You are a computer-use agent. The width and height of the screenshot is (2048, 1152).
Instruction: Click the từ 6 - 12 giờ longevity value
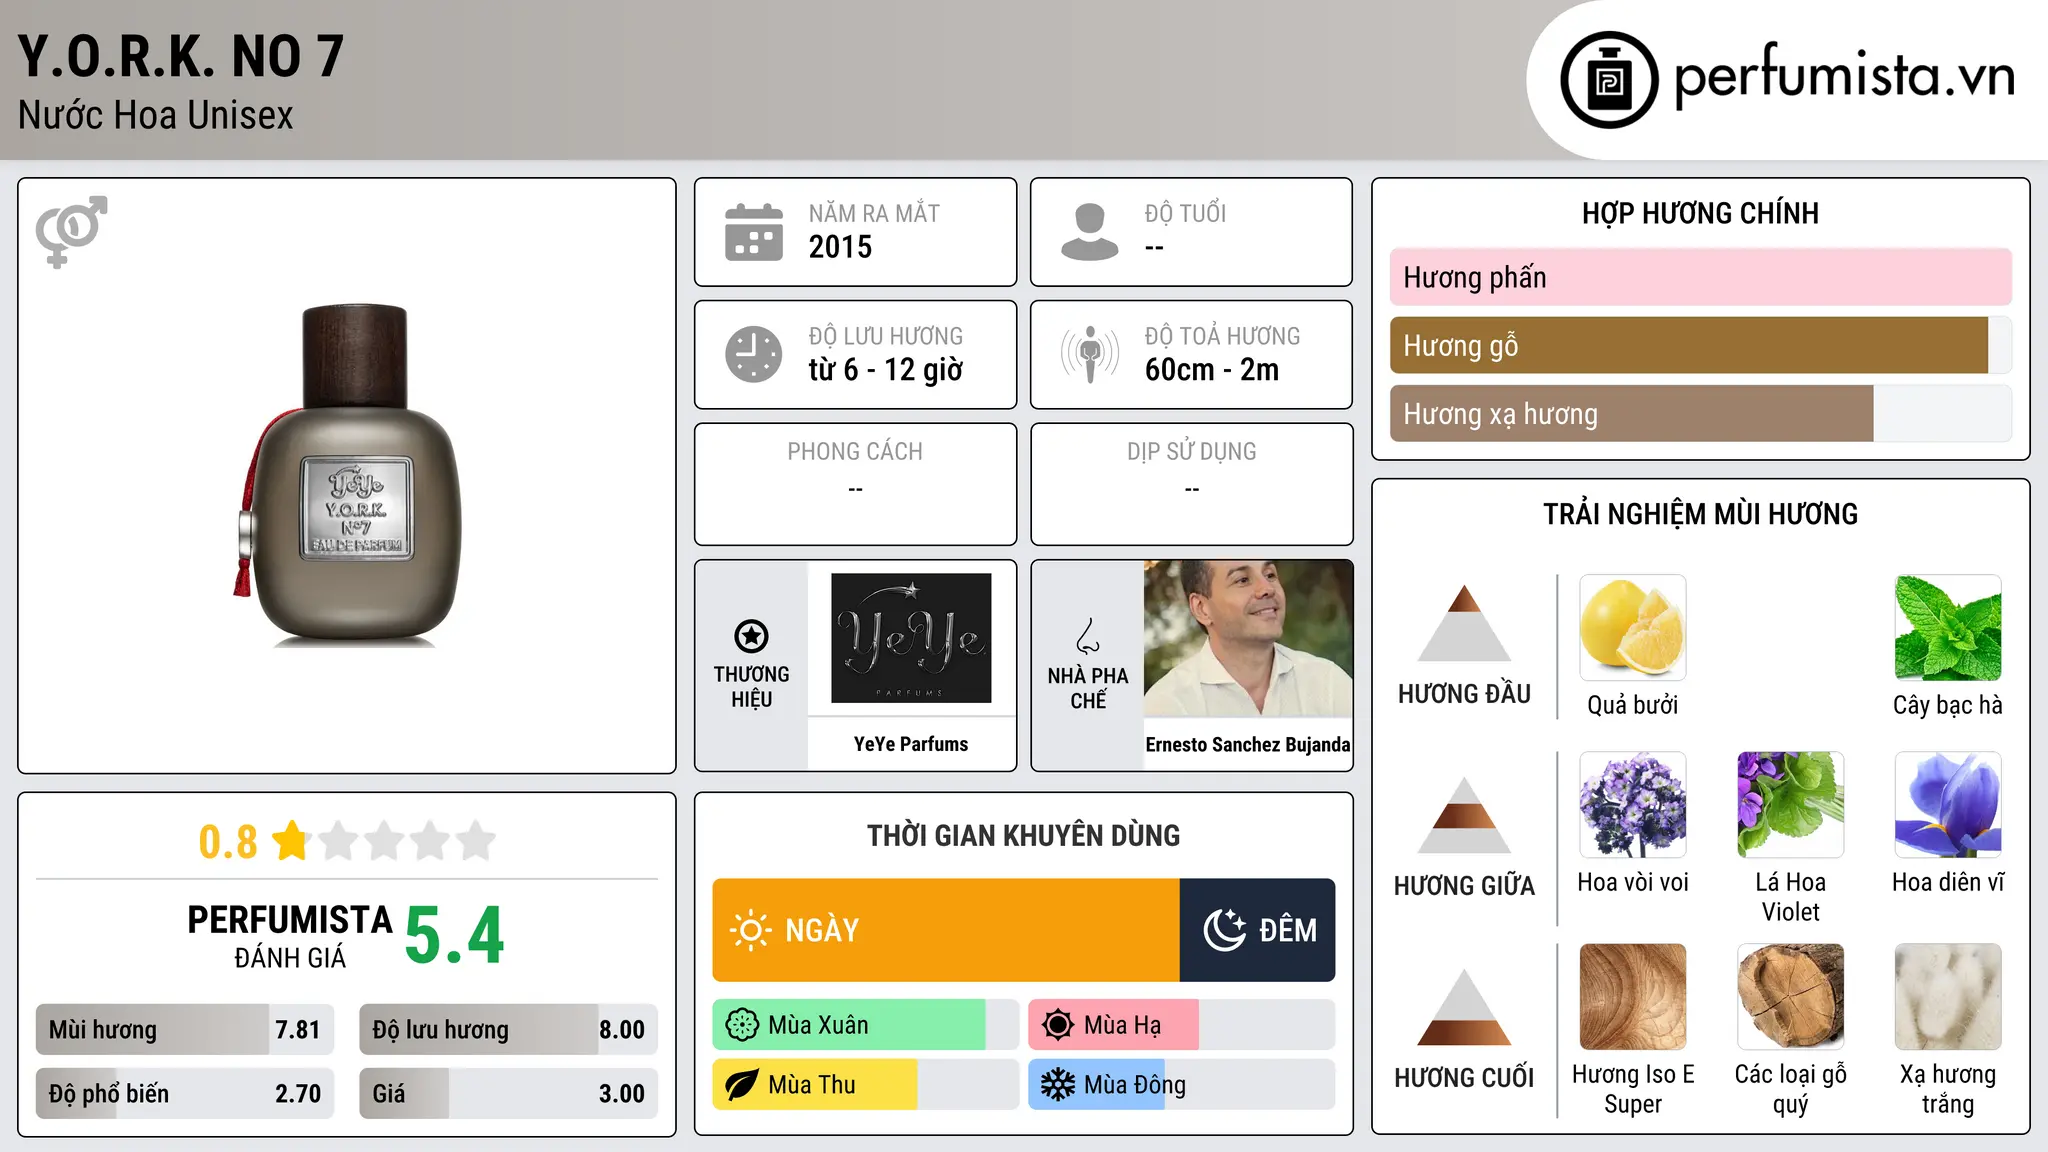coord(886,370)
